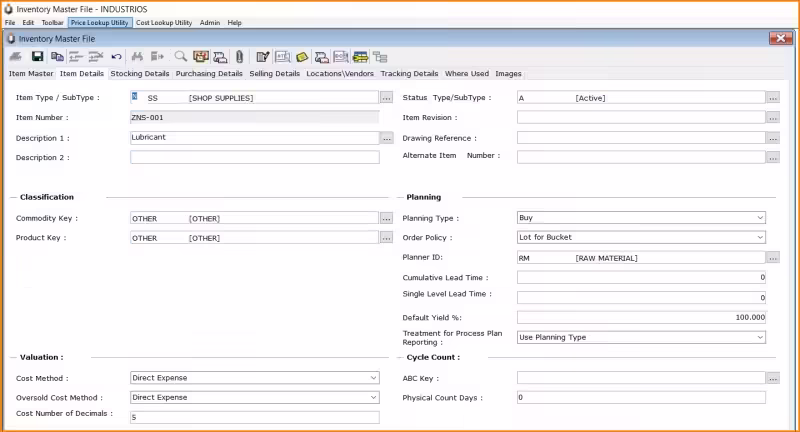The image size is (800, 432).
Task: Click the Physical Count Days field
Action: pyautogui.click(x=641, y=397)
